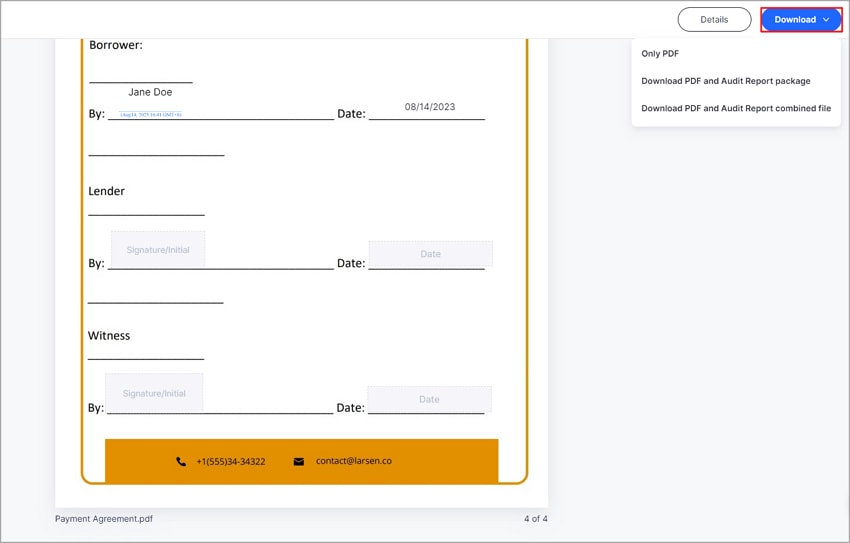Collapse the Download dropdown button
This screenshot has width=850, height=543.
click(x=801, y=20)
